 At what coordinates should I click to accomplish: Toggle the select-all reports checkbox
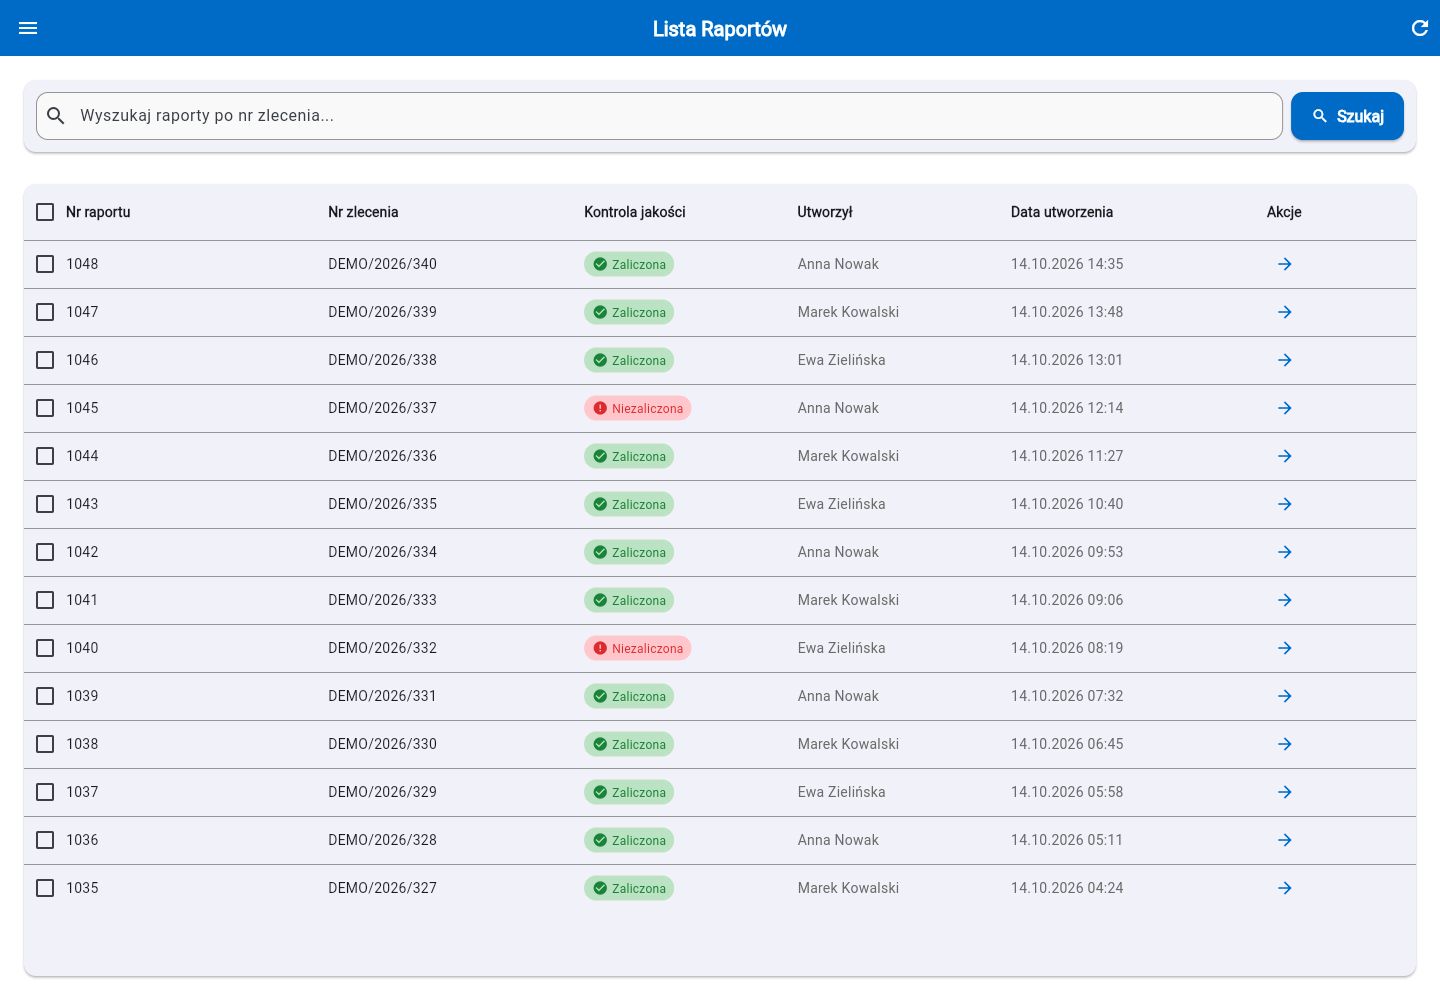[x=45, y=212]
